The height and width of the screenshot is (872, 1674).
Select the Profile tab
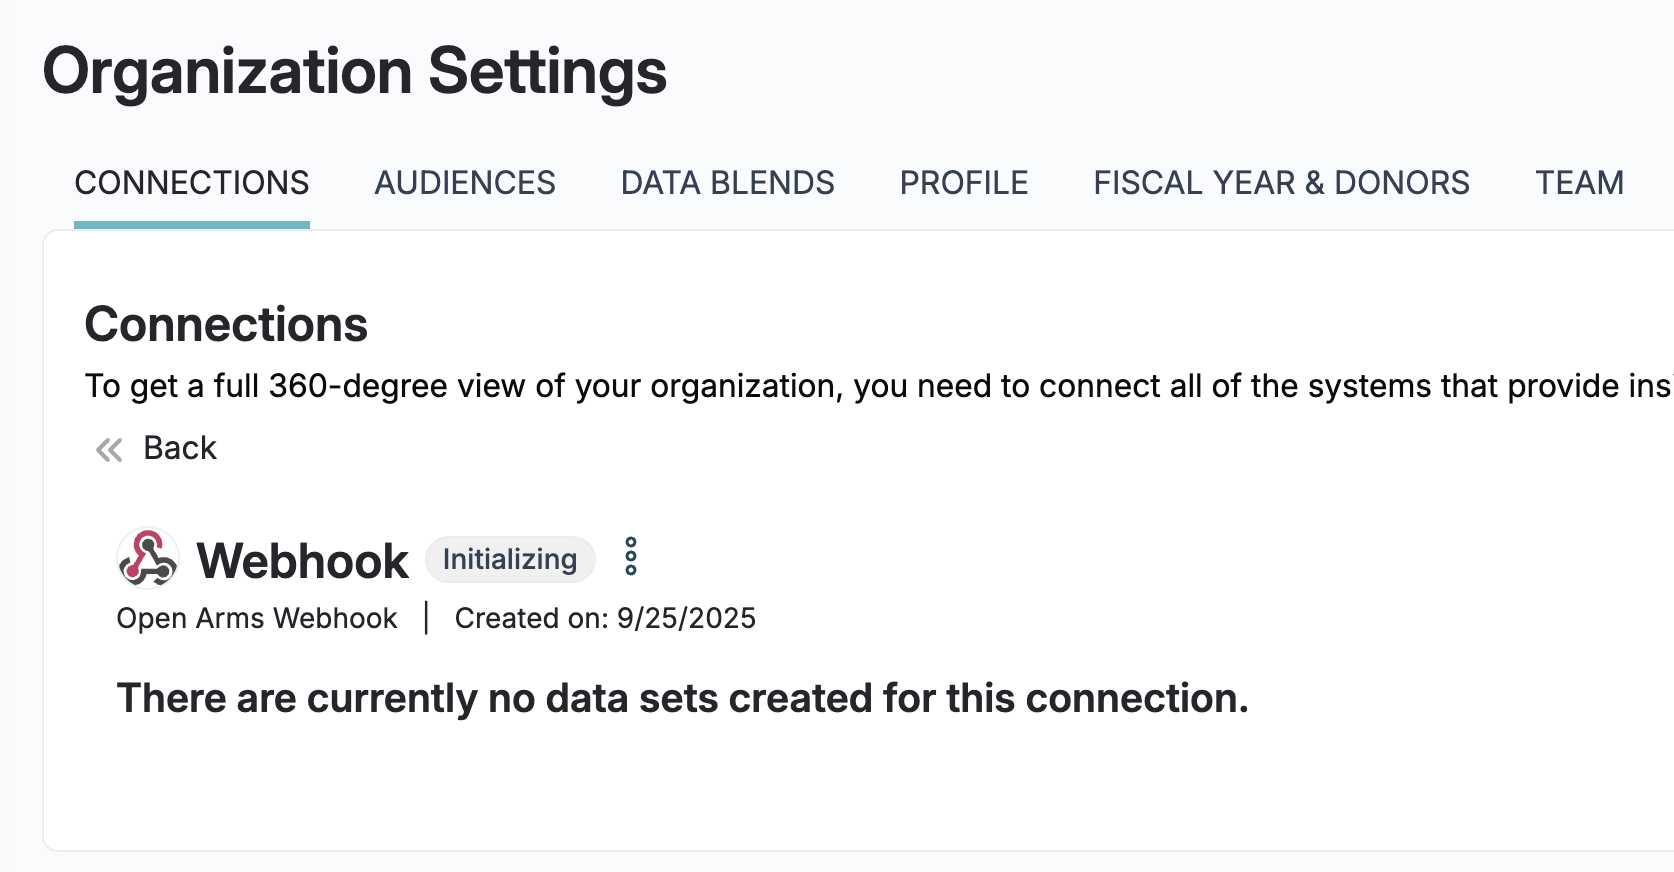coord(964,183)
